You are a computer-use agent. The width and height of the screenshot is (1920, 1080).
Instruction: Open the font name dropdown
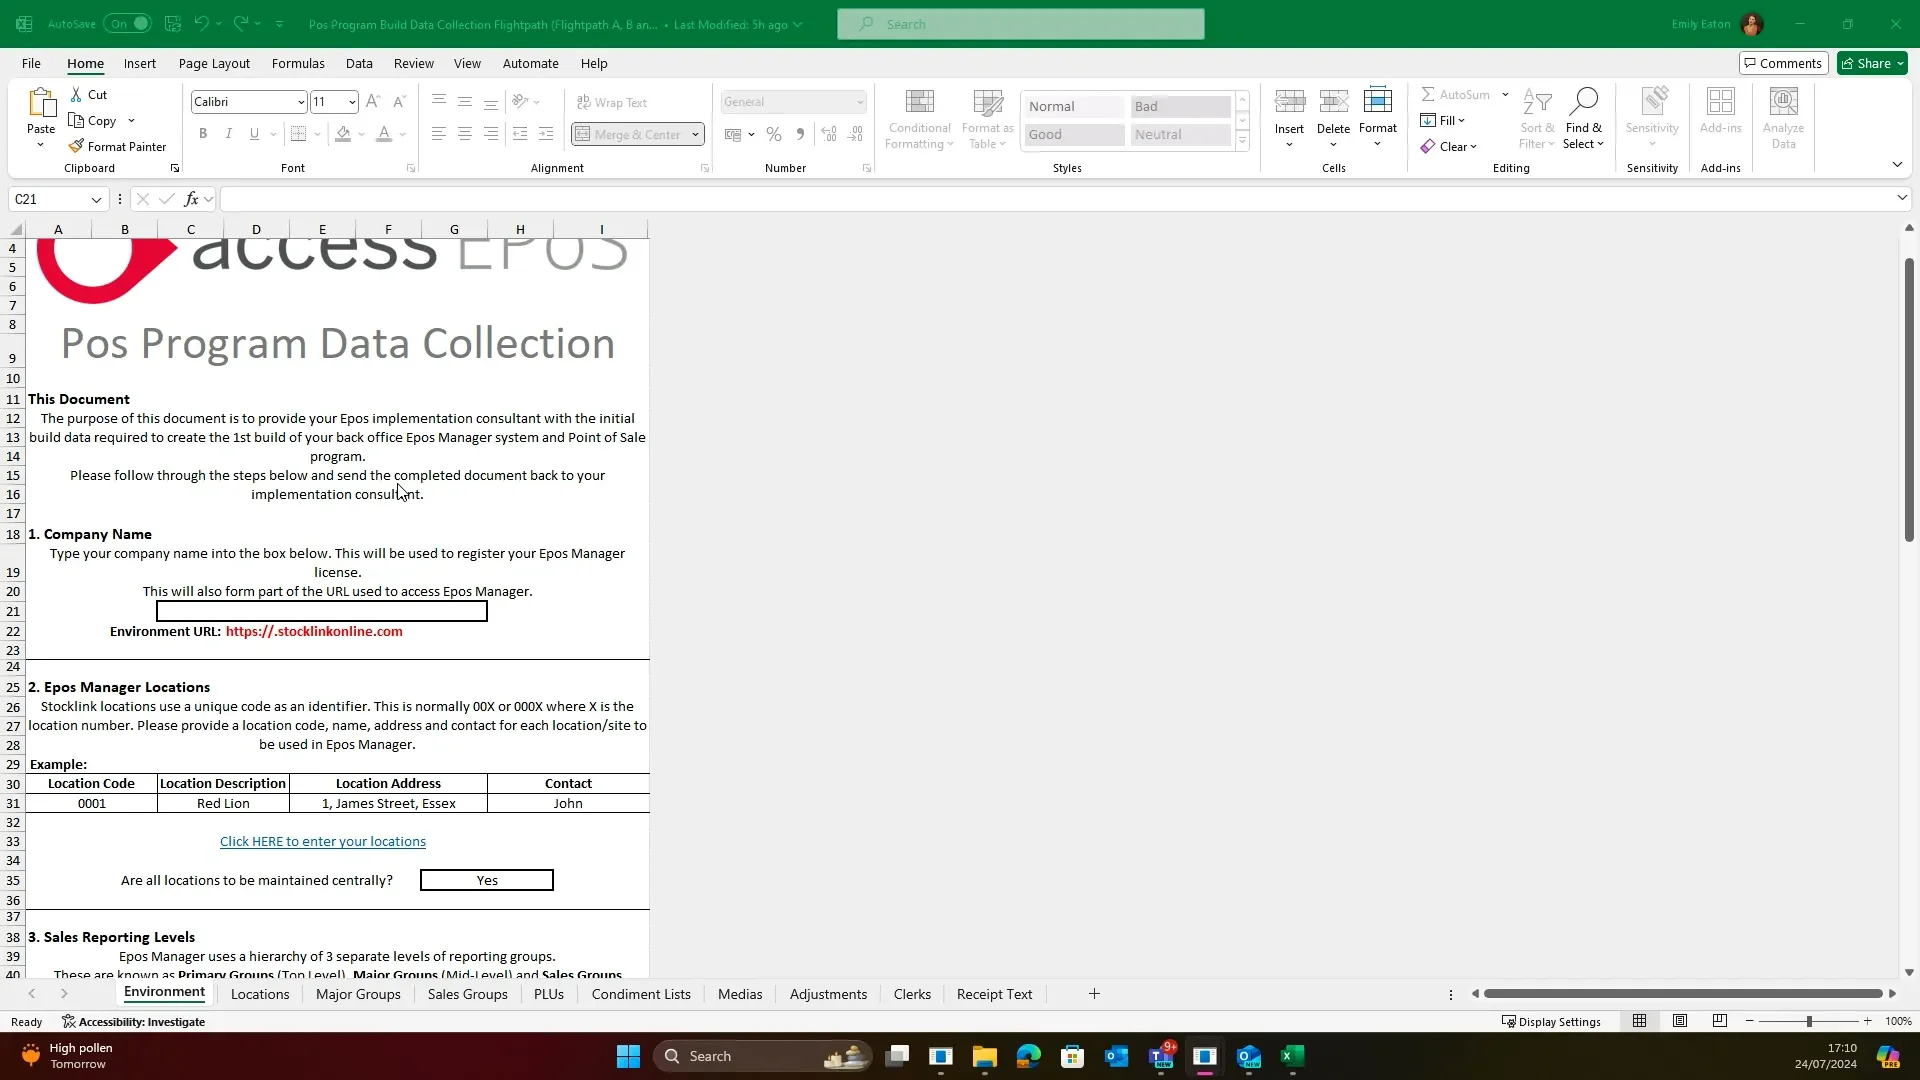[x=302, y=101]
